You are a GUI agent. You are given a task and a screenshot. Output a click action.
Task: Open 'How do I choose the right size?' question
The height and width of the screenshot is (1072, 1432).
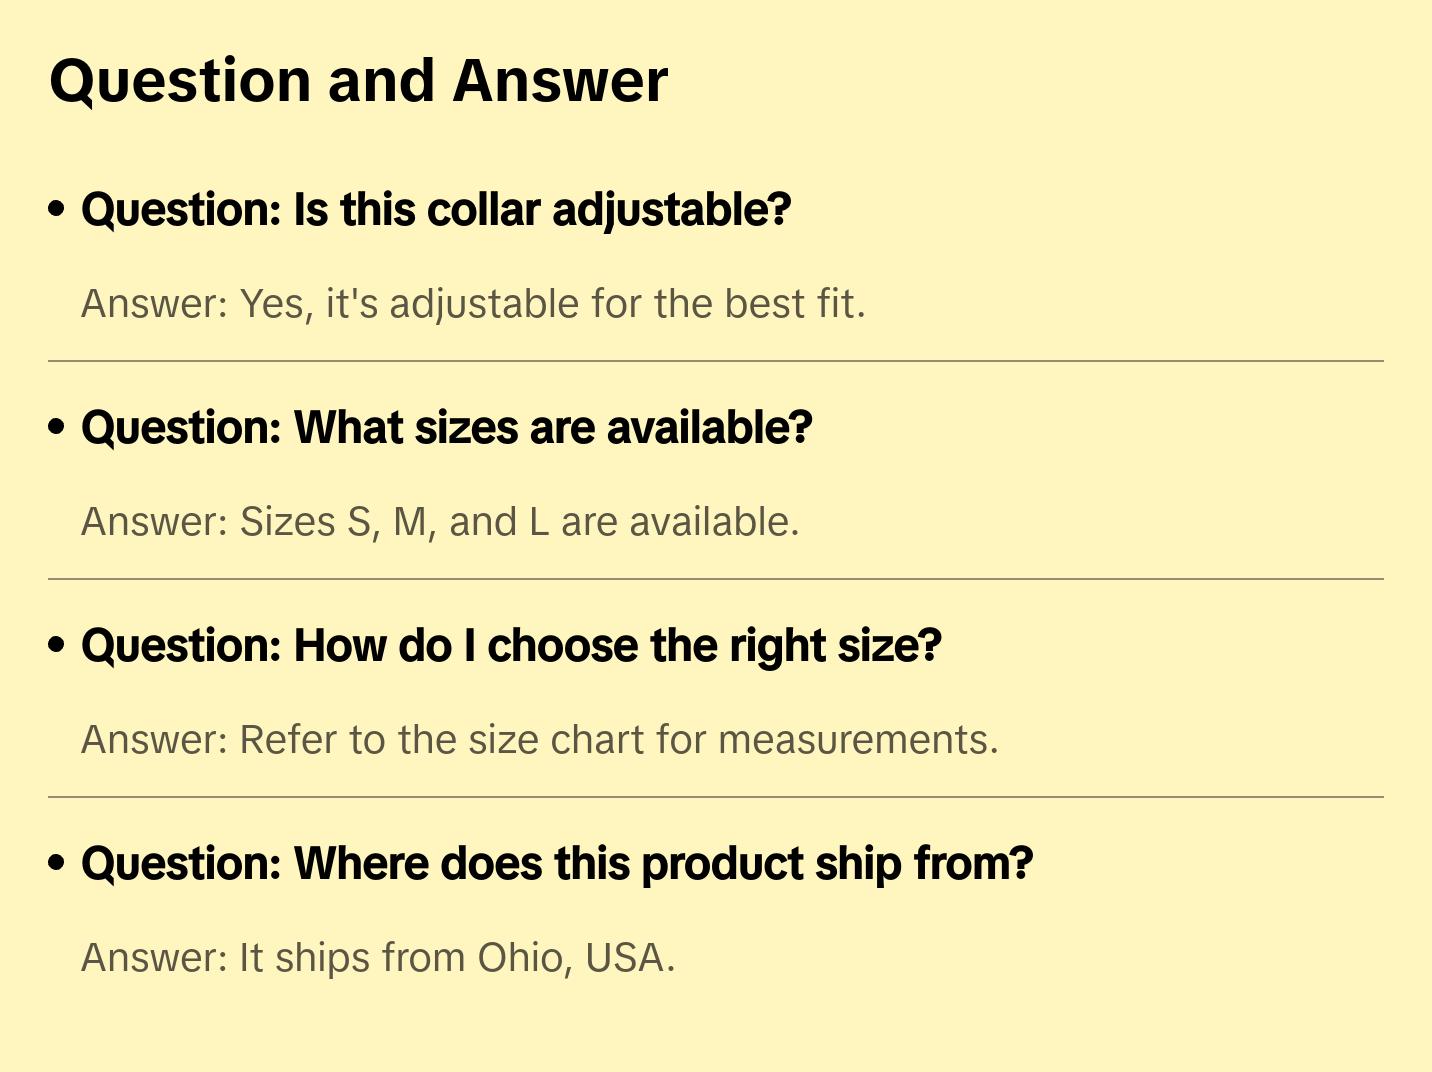coord(511,646)
